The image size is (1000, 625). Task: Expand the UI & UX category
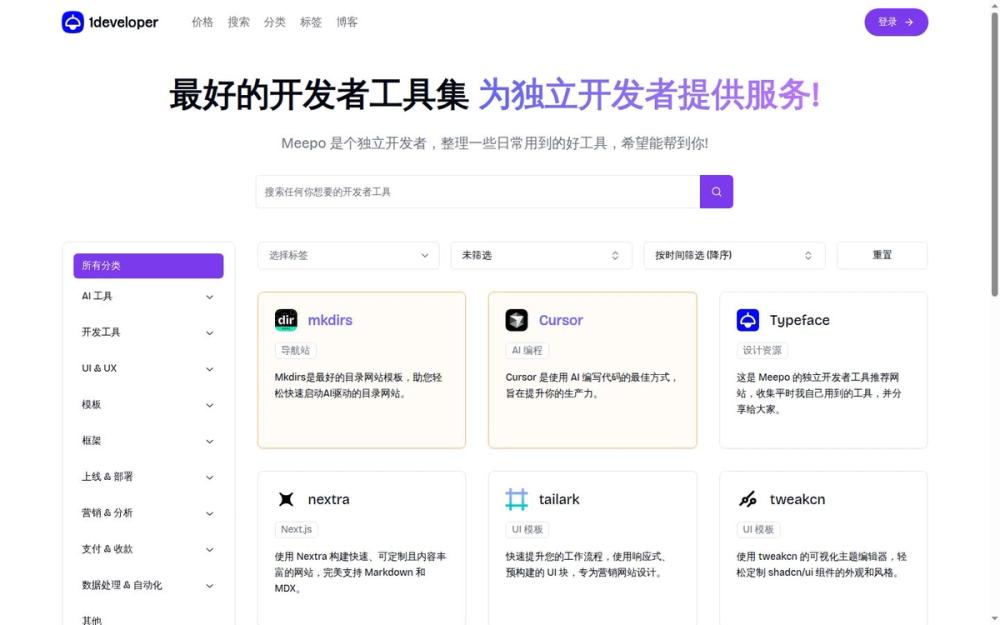click(148, 369)
